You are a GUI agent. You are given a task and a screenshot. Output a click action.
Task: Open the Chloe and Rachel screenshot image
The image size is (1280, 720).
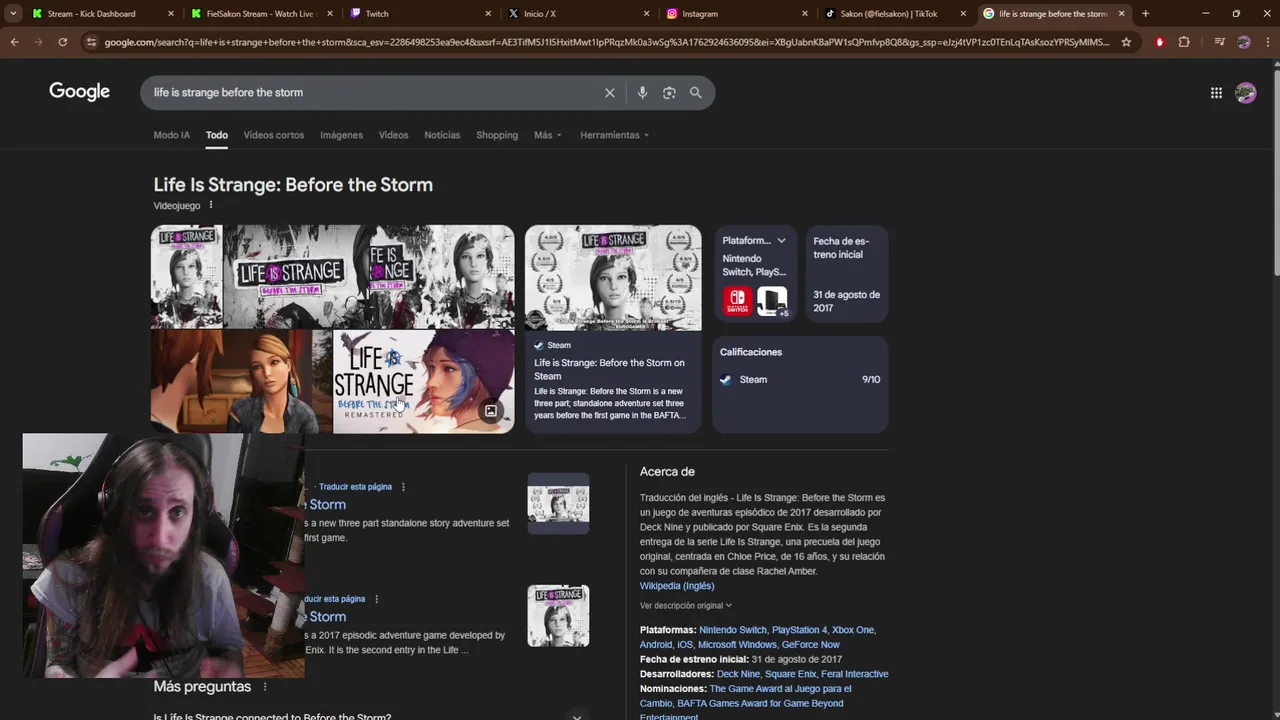tap(240, 381)
